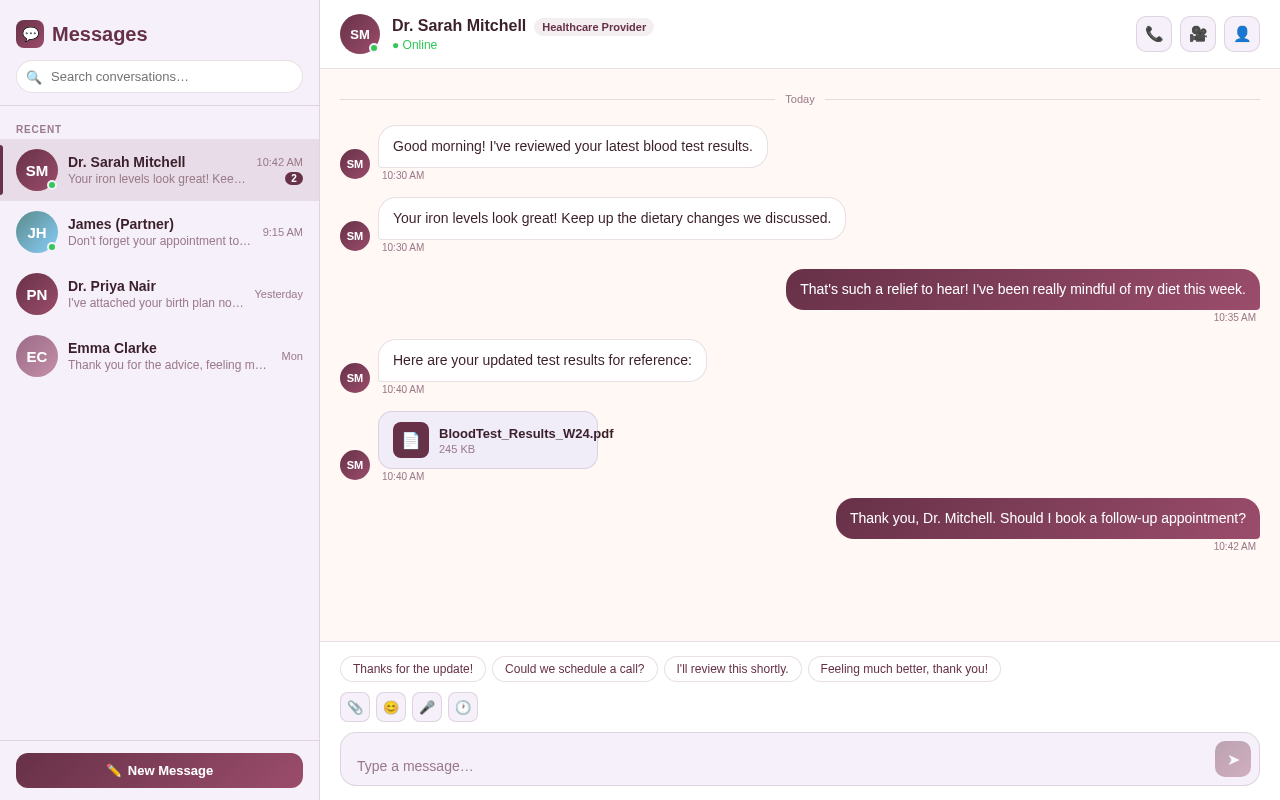The image size is (1280, 800).
Task: Open the emoji picker
Action: point(391,707)
